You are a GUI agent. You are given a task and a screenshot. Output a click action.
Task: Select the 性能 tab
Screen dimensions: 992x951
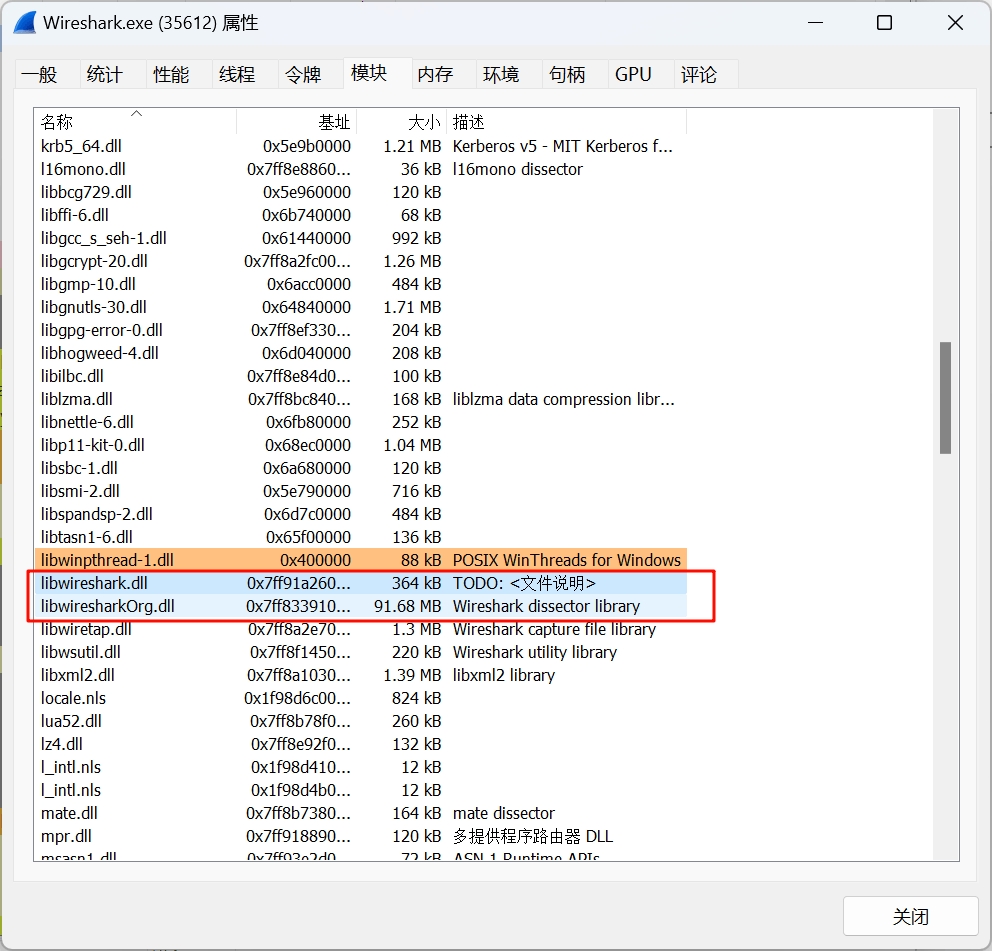[171, 75]
